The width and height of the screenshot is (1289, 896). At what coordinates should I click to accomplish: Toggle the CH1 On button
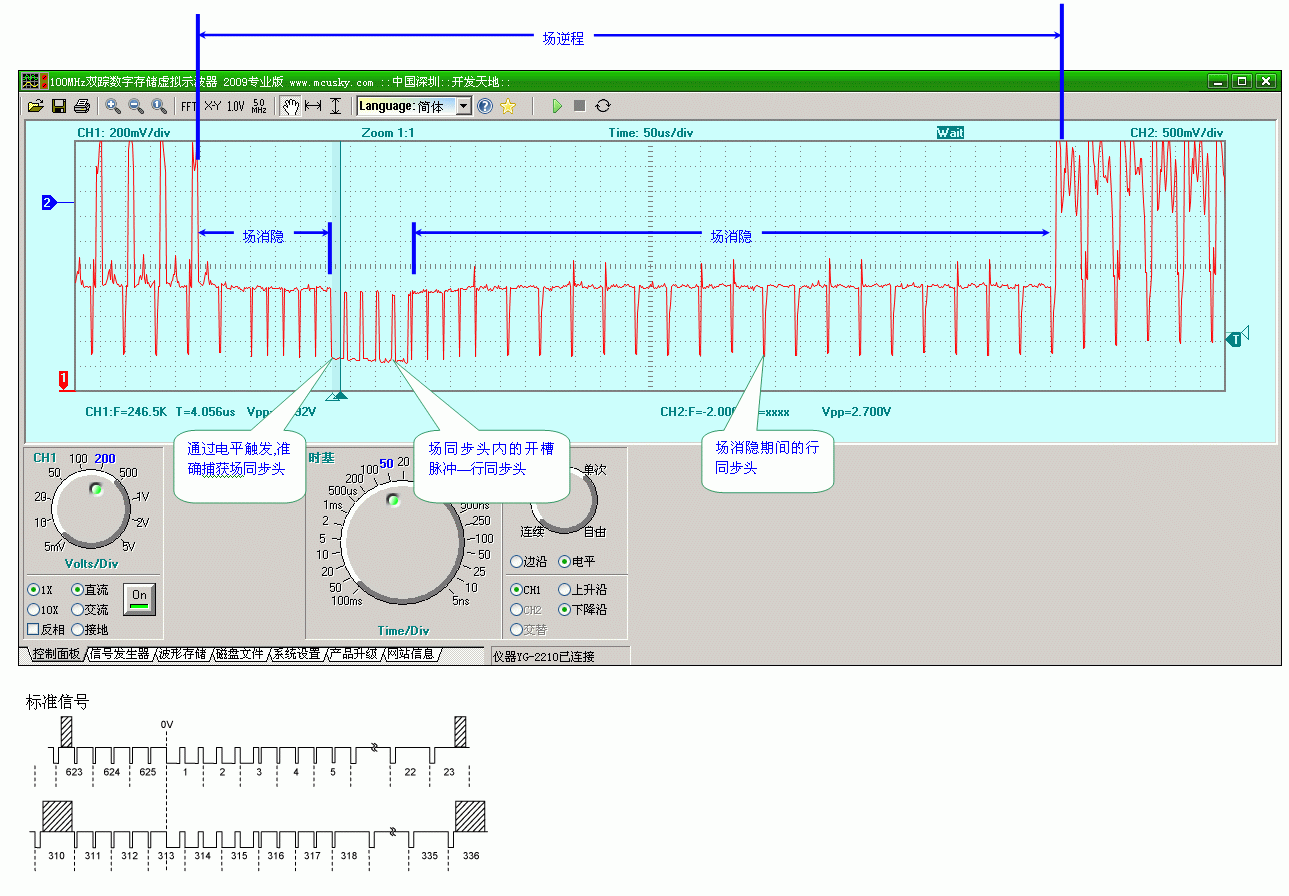point(139,599)
